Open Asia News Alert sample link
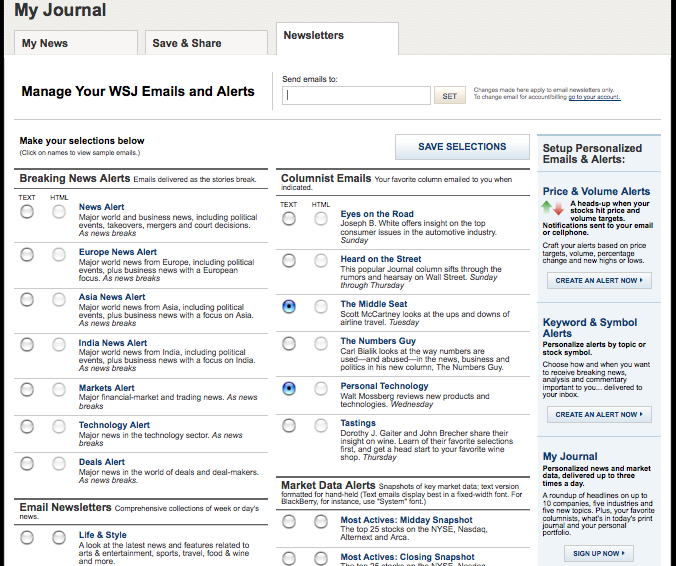This screenshot has height=566, width=676. click(x=112, y=297)
